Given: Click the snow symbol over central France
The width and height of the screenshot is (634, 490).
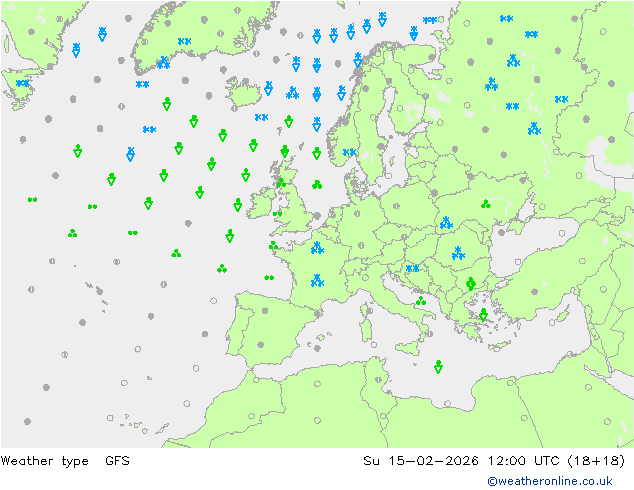Looking at the screenshot, I should 317,280.
